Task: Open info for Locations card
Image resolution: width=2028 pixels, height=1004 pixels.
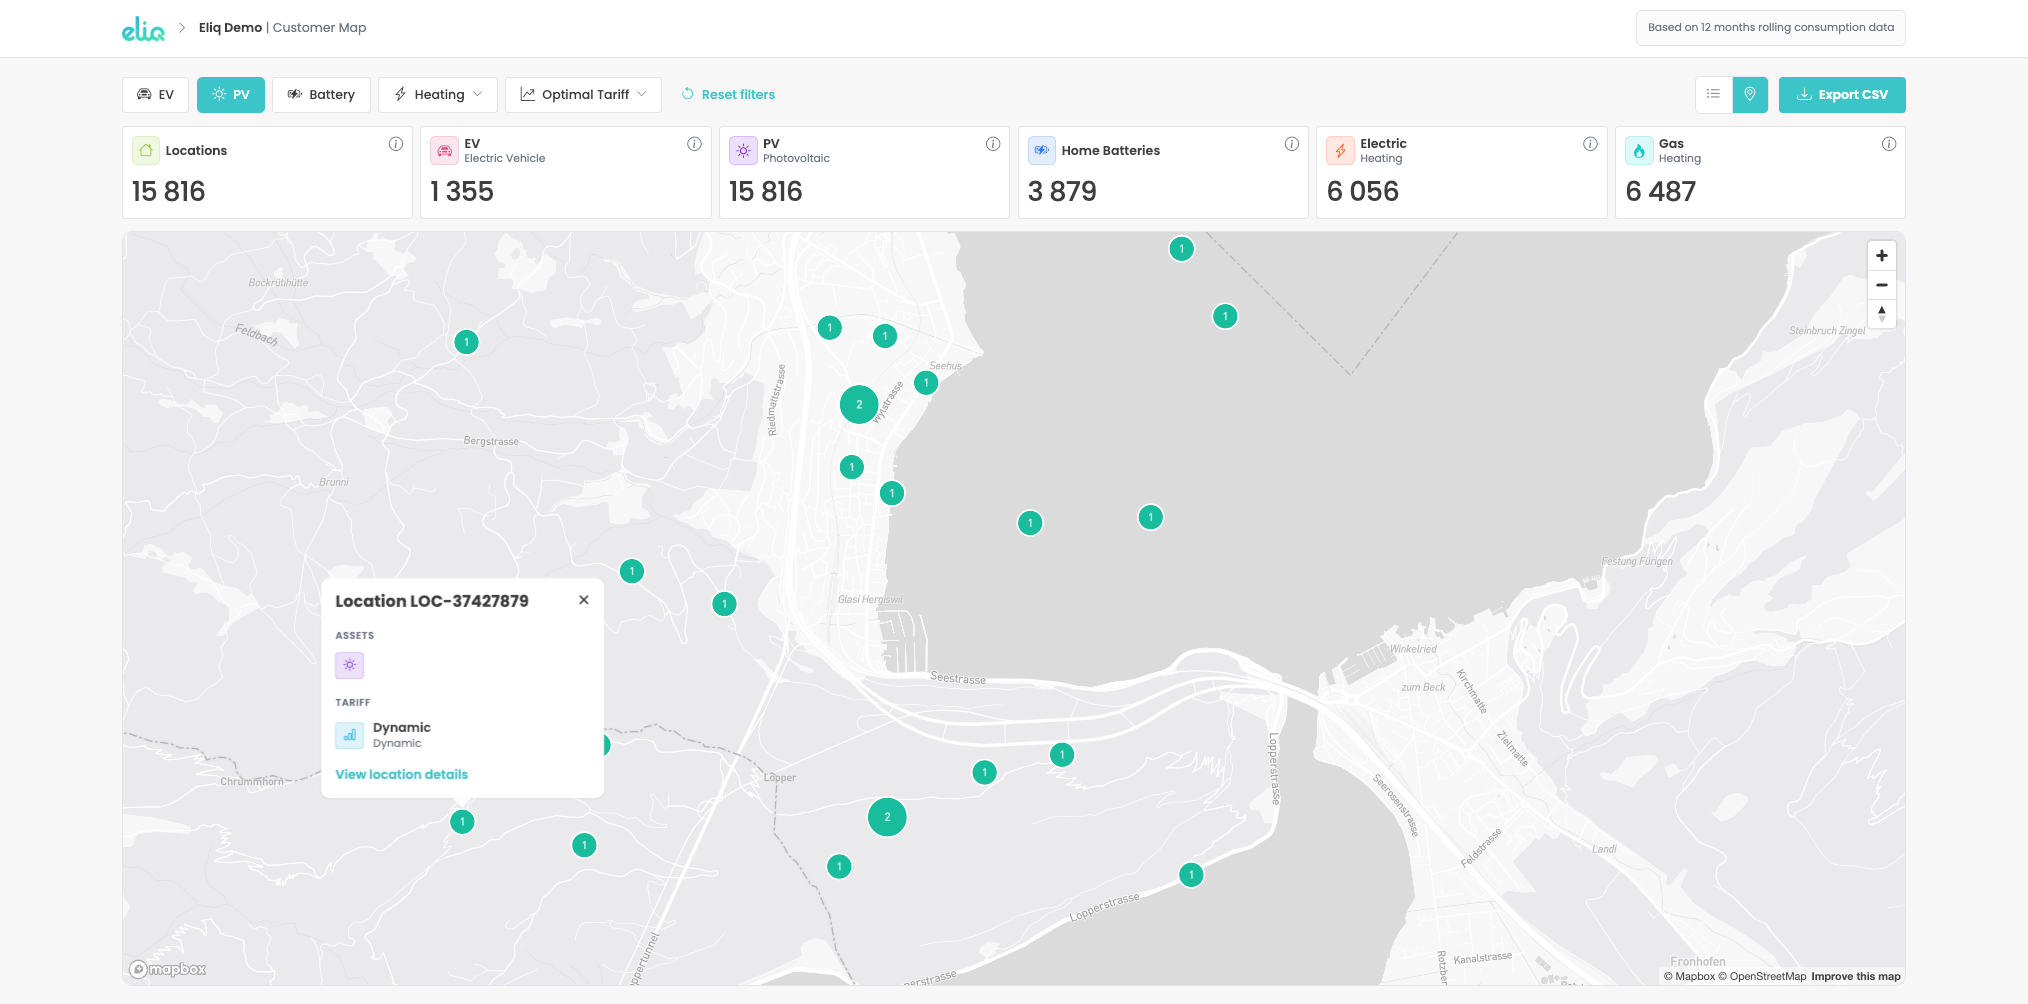Action: 396,144
